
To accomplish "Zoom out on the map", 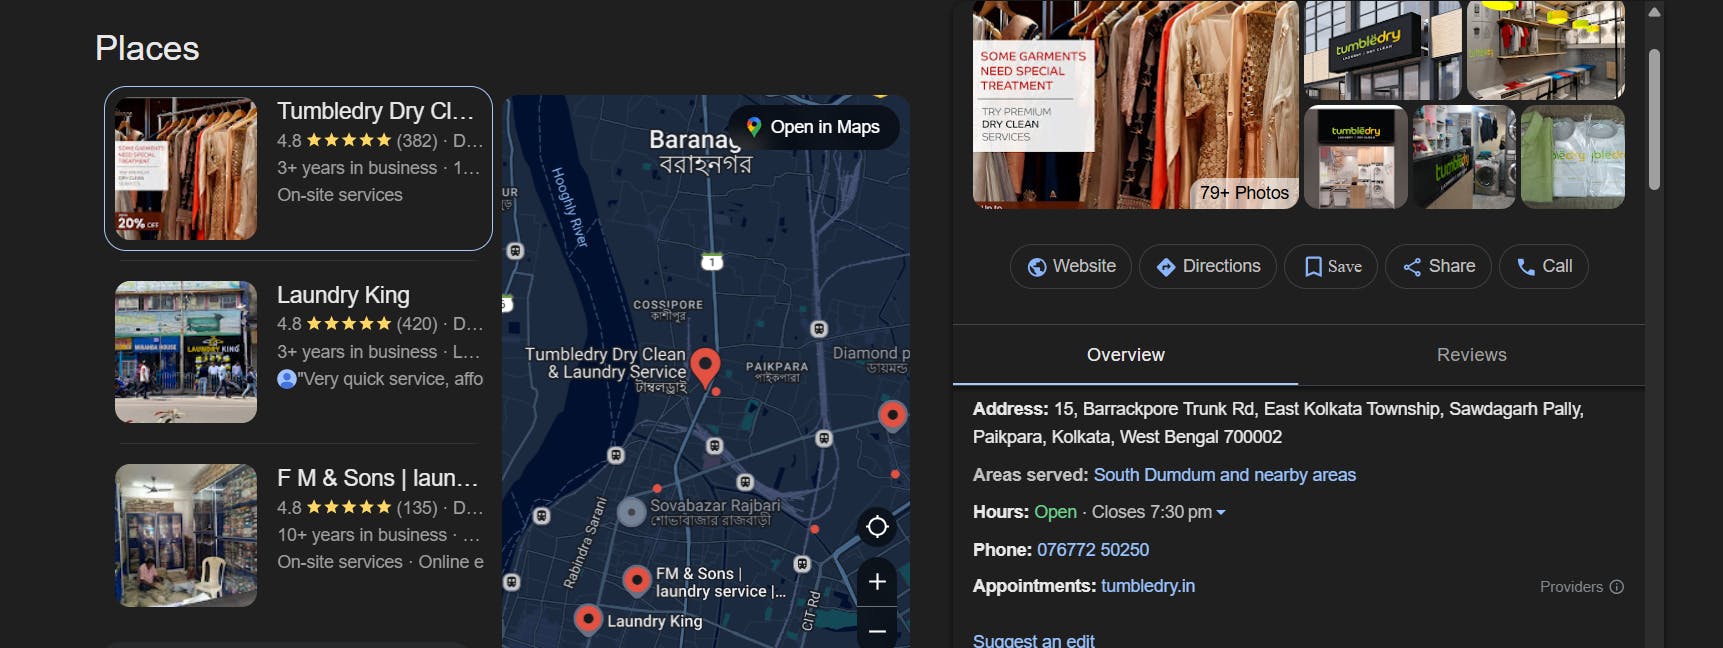I will tap(877, 631).
